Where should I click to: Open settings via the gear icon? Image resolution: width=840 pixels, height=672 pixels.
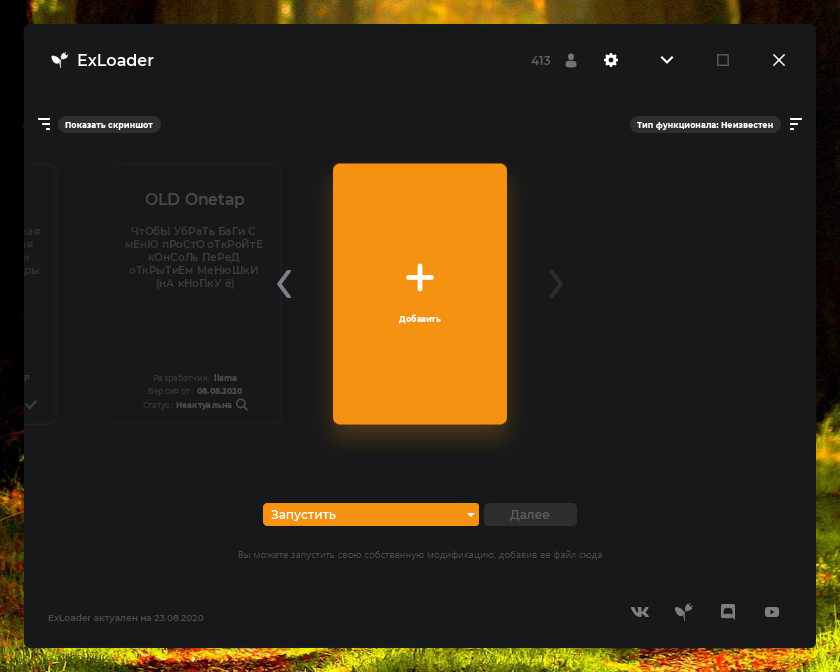[x=611, y=60]
